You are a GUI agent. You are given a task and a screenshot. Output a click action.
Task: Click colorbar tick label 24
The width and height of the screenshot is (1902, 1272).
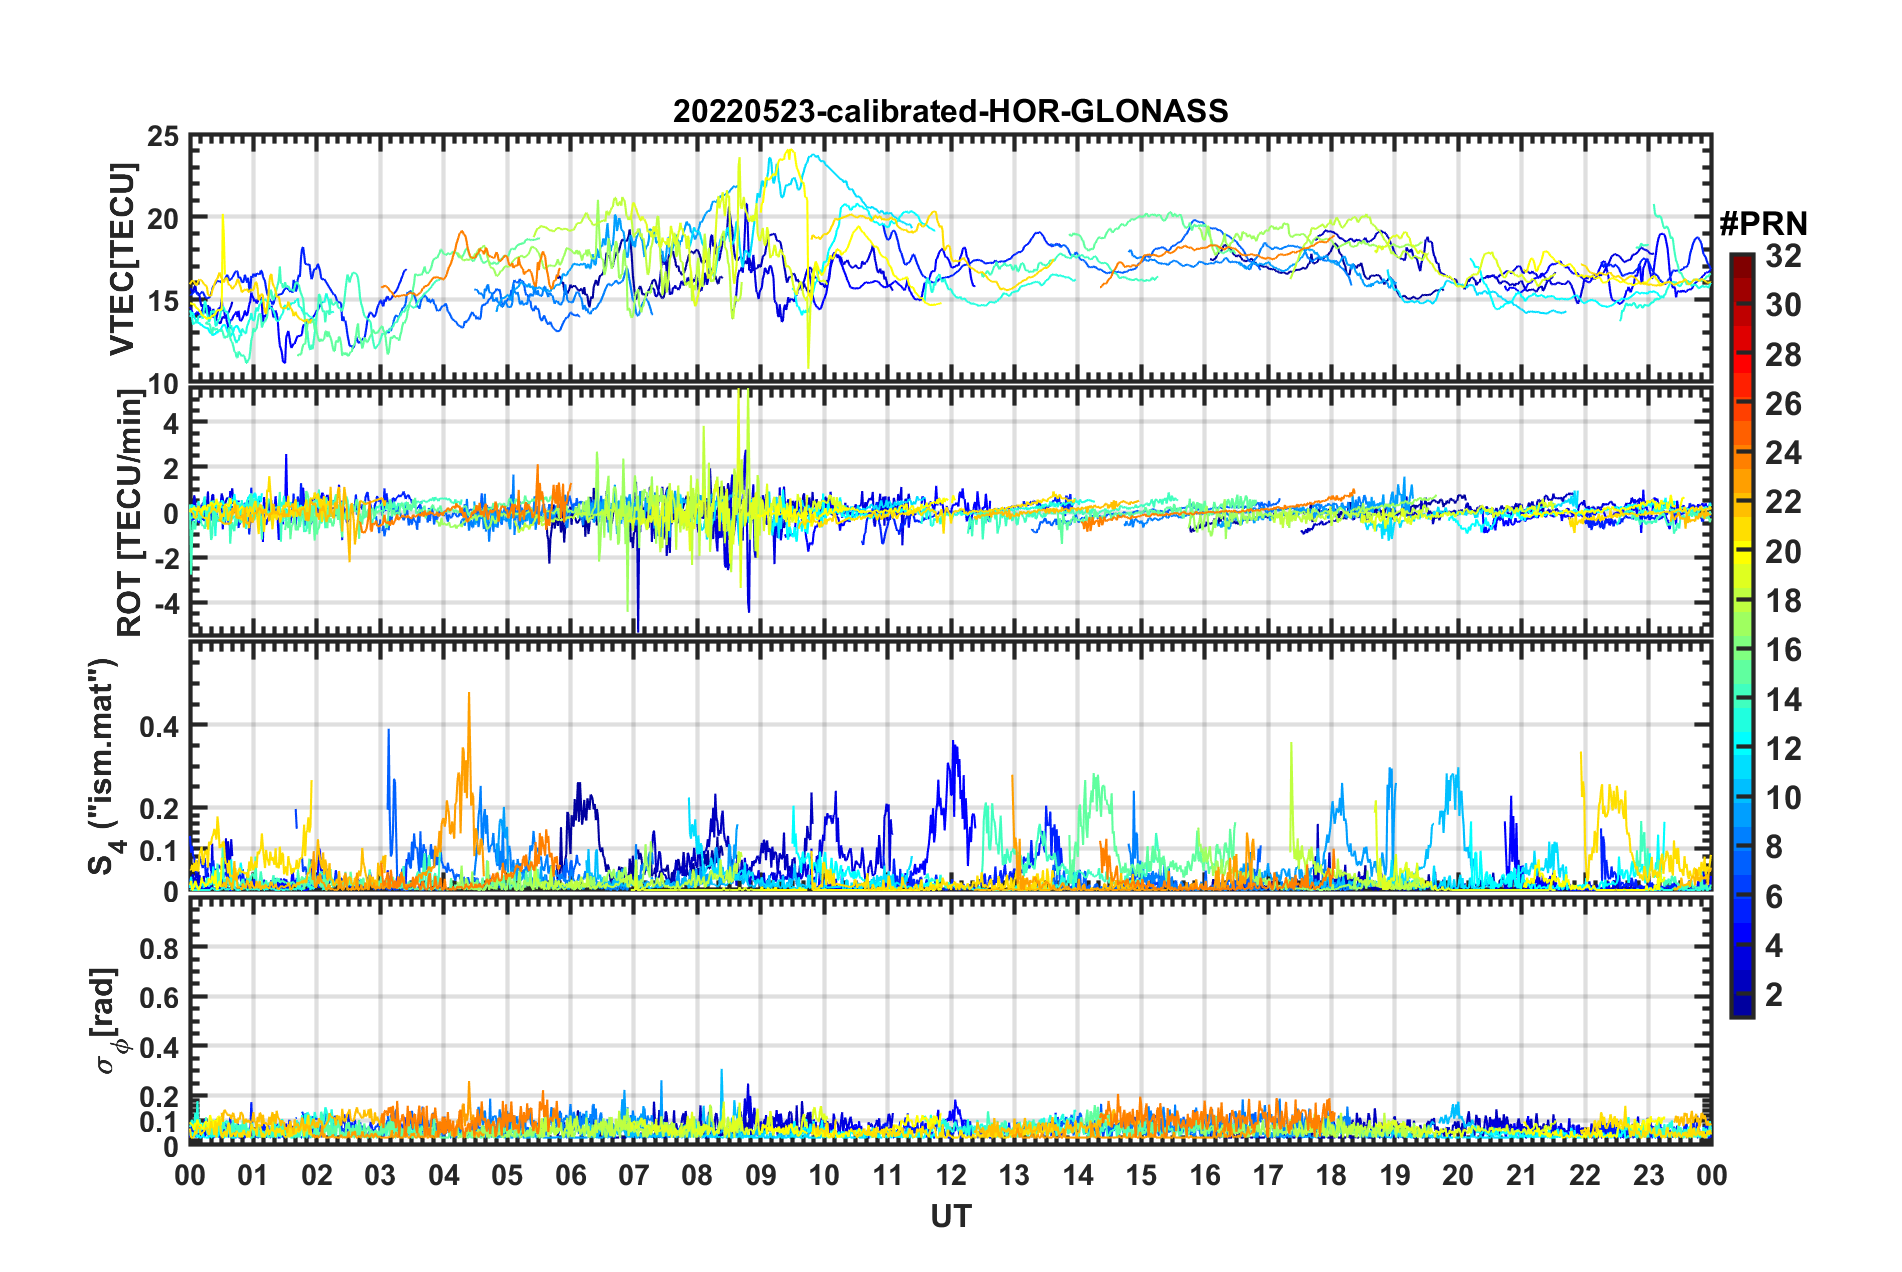click(x=1784, y=453)
